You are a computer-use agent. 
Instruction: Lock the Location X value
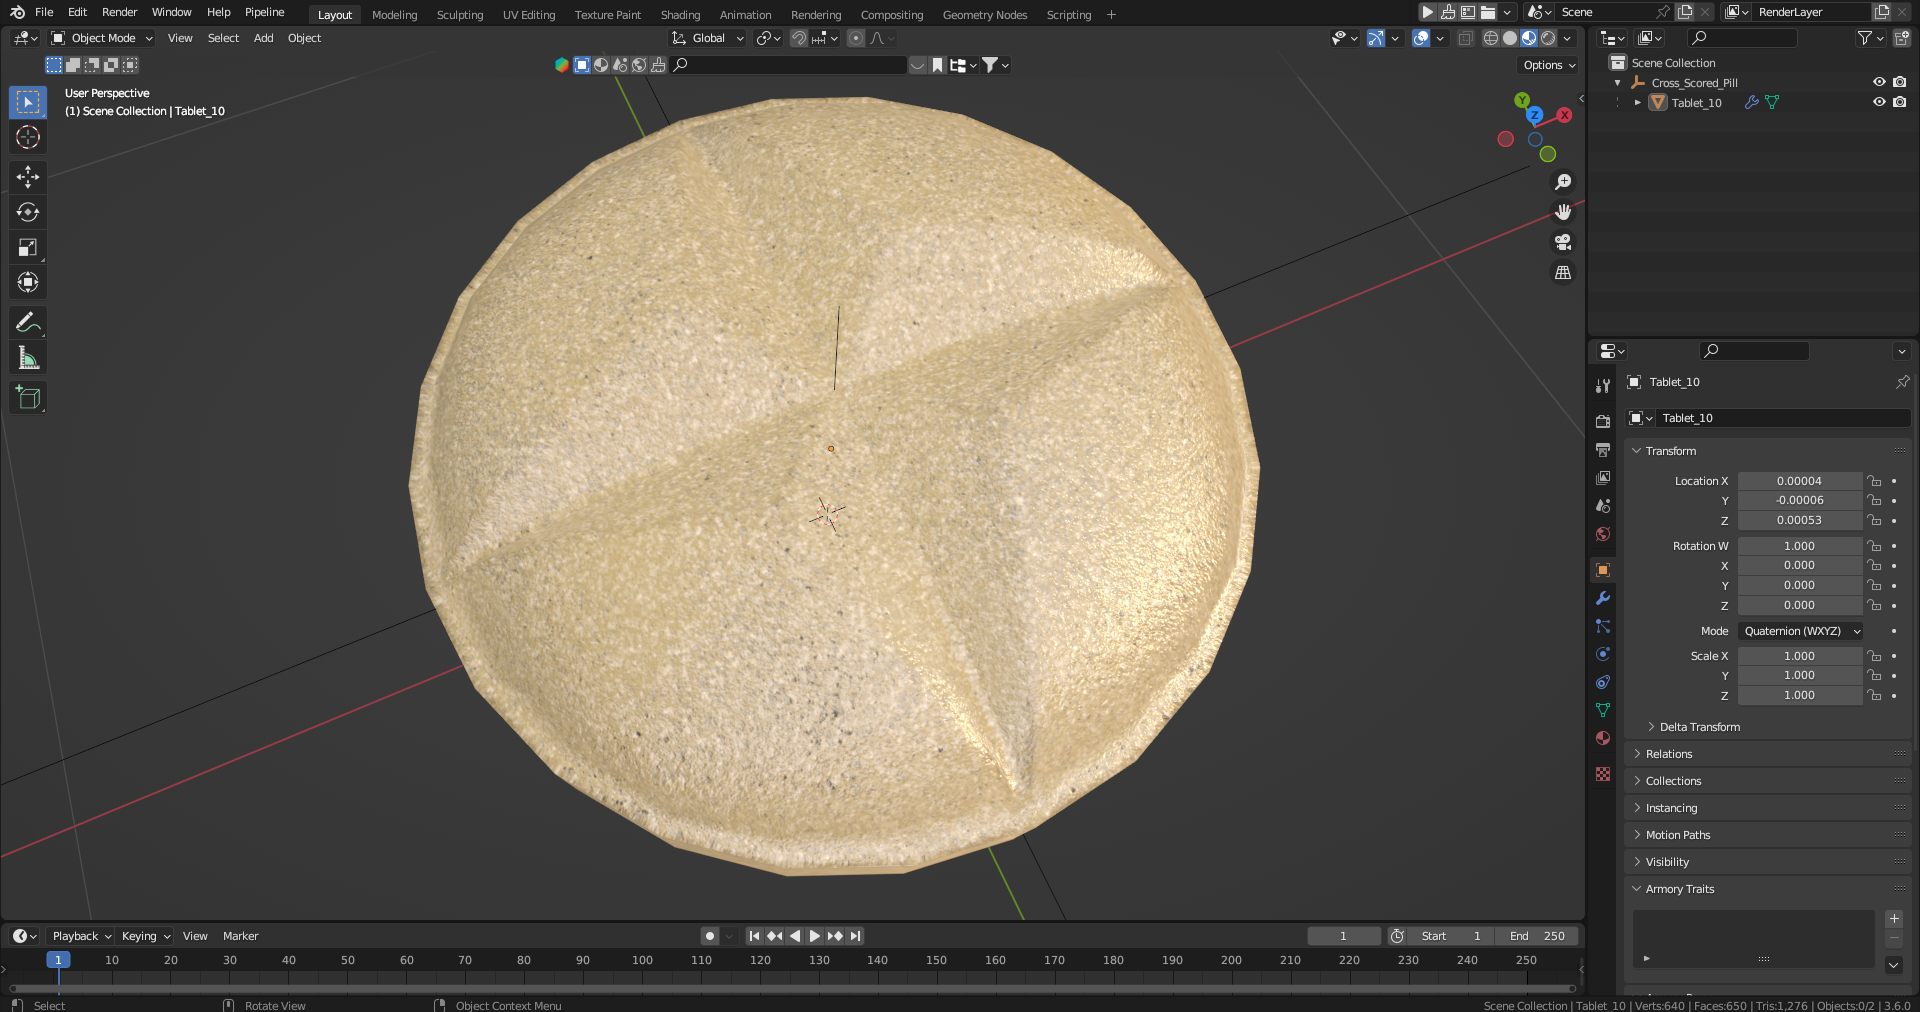[x=1874, y=481]
